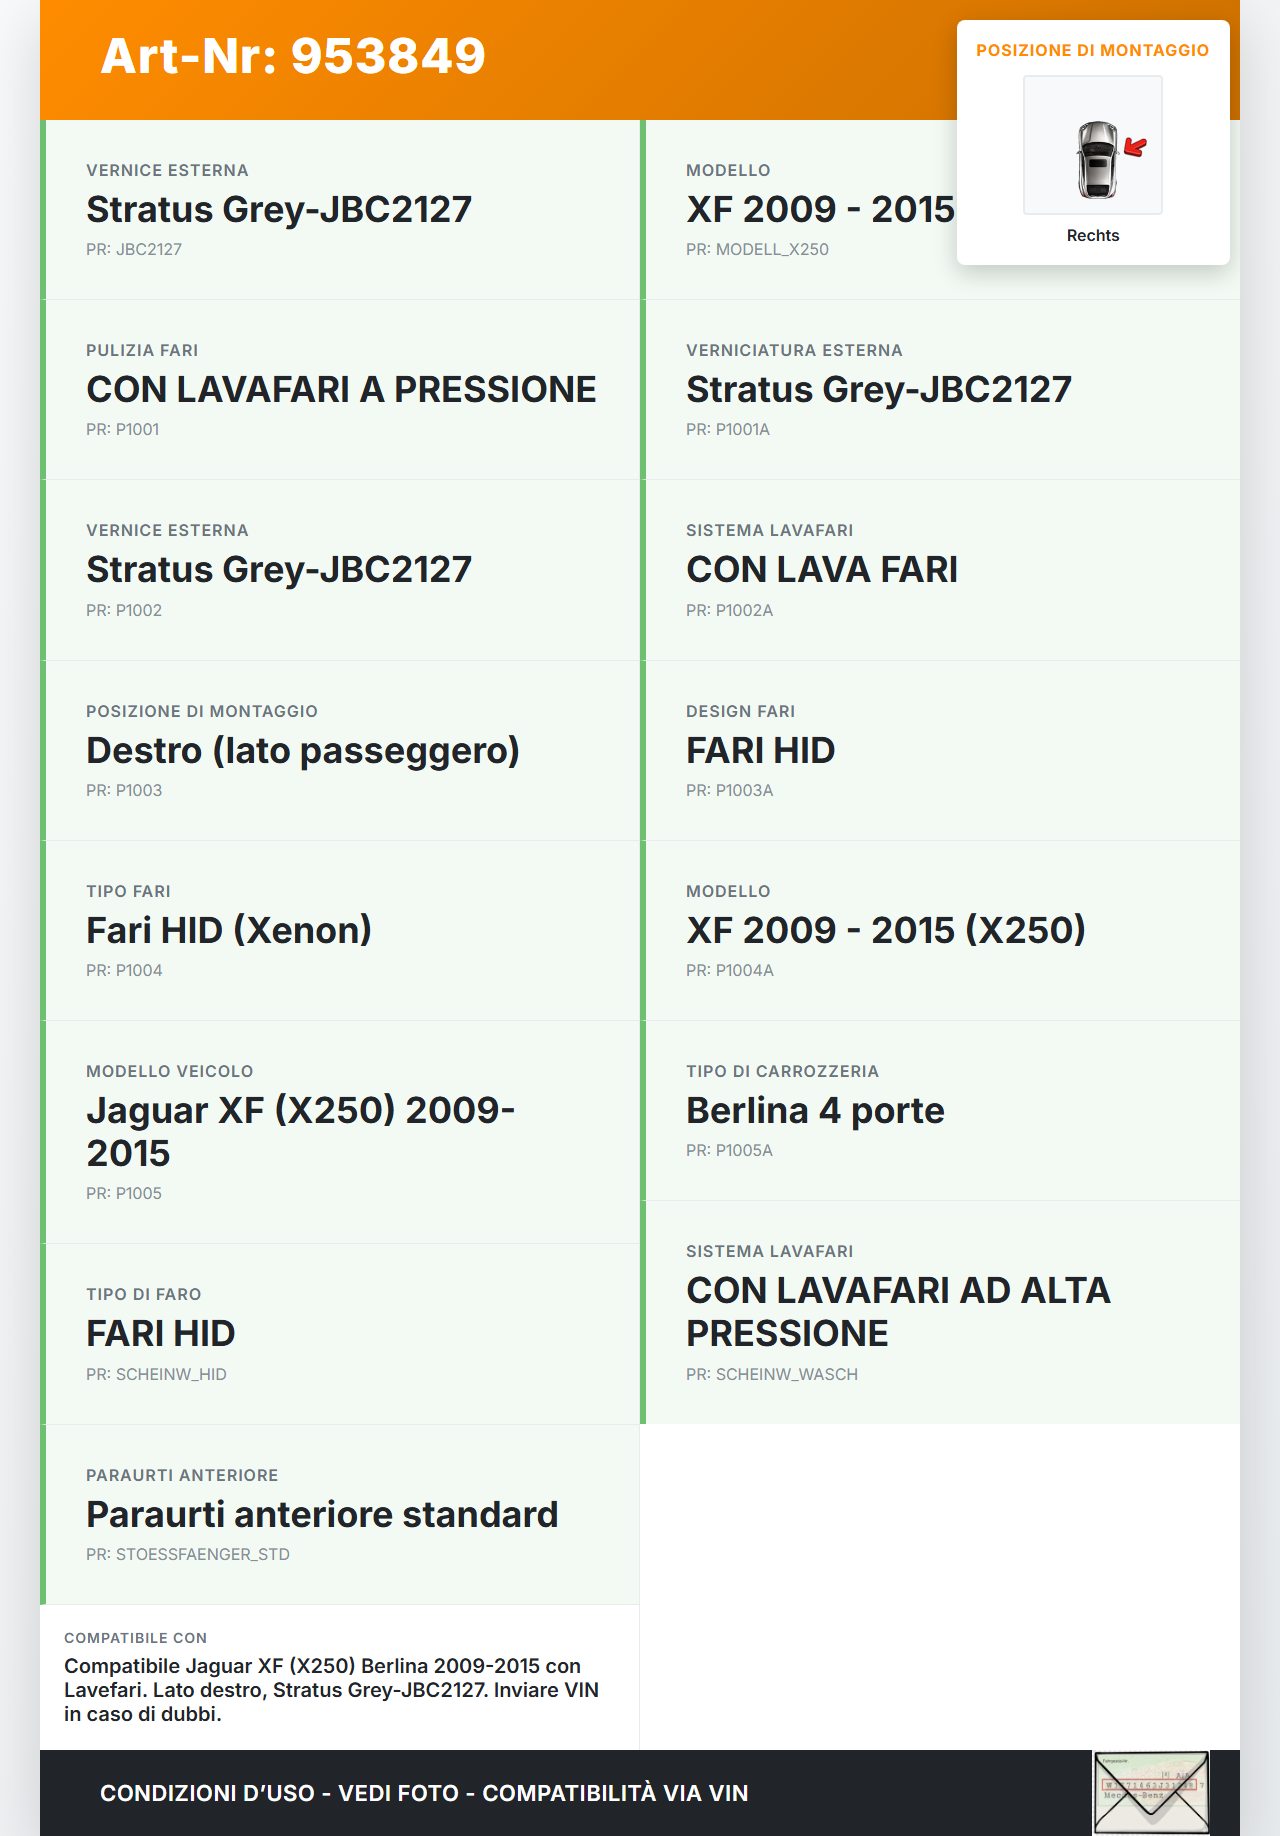The image size is (1280, 1836).
Task: Select the PR: MODELL_X250 code text
Action: coord(757,249)
